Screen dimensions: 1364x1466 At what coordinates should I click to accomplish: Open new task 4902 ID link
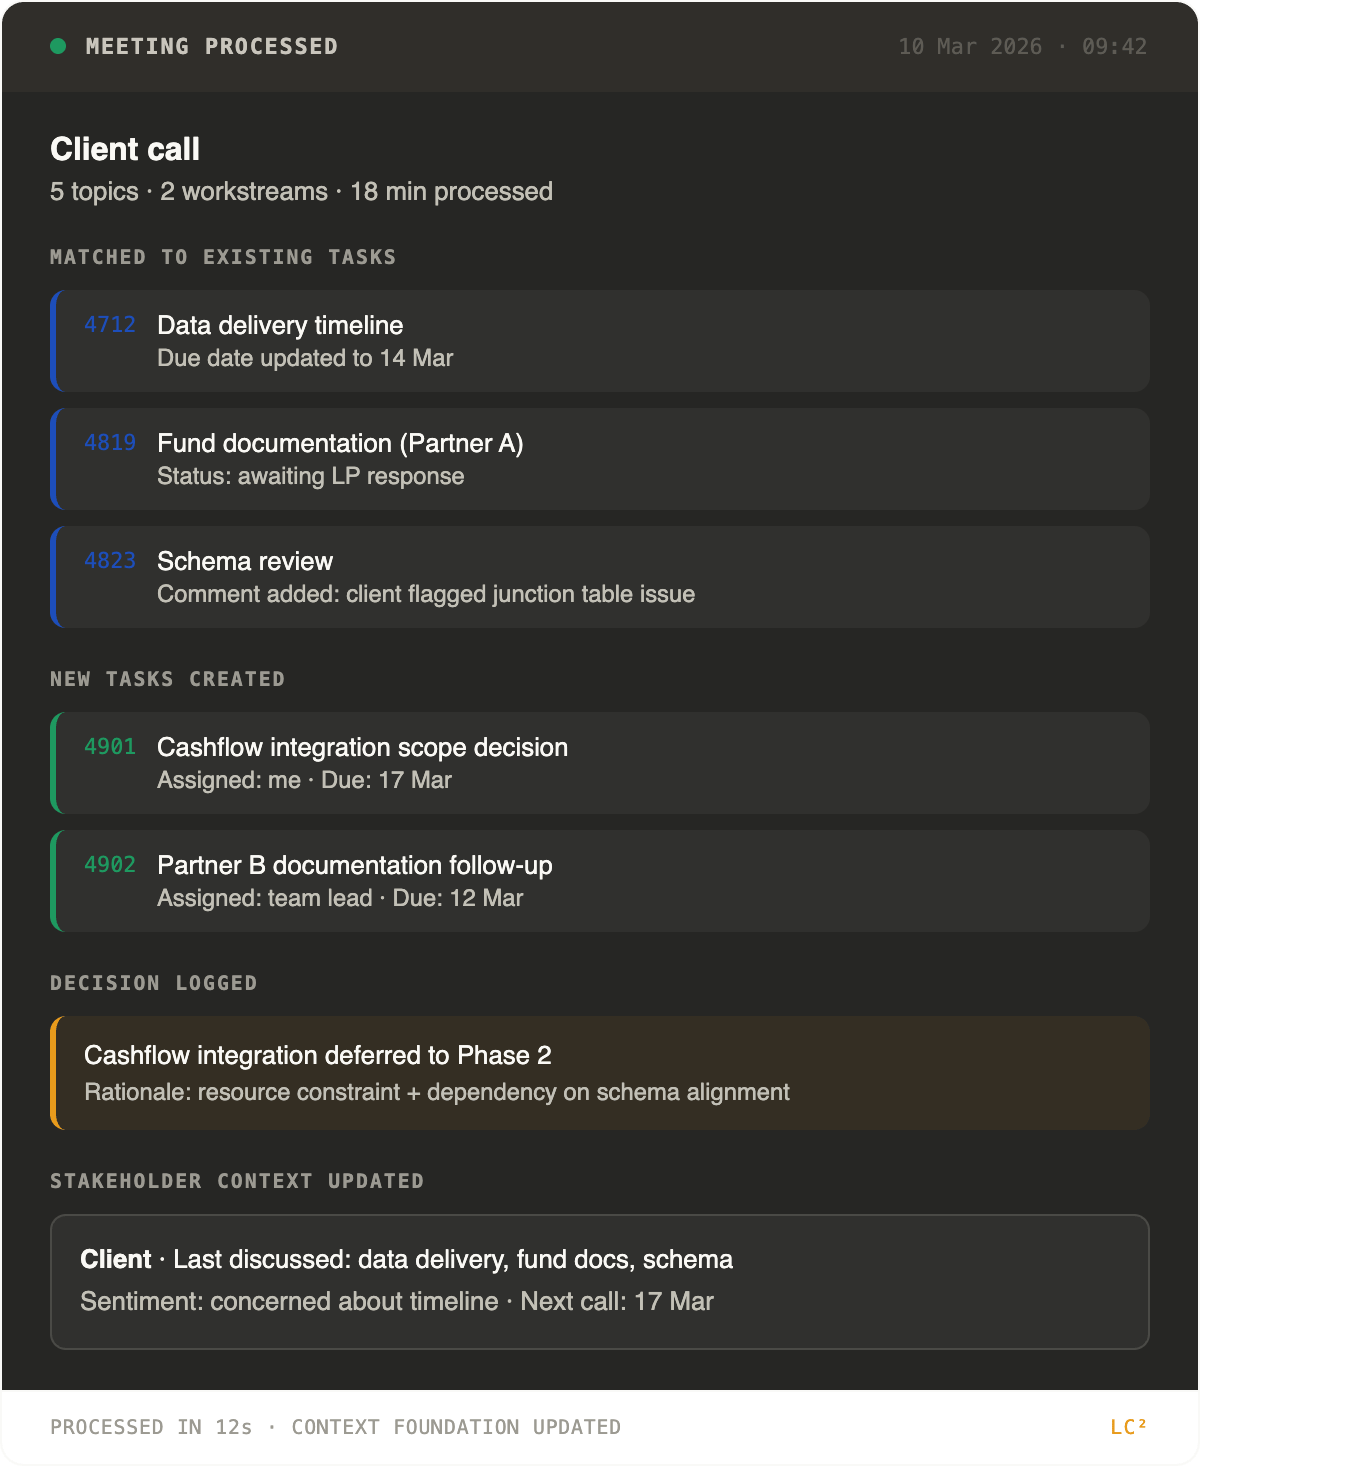[110, 865]
